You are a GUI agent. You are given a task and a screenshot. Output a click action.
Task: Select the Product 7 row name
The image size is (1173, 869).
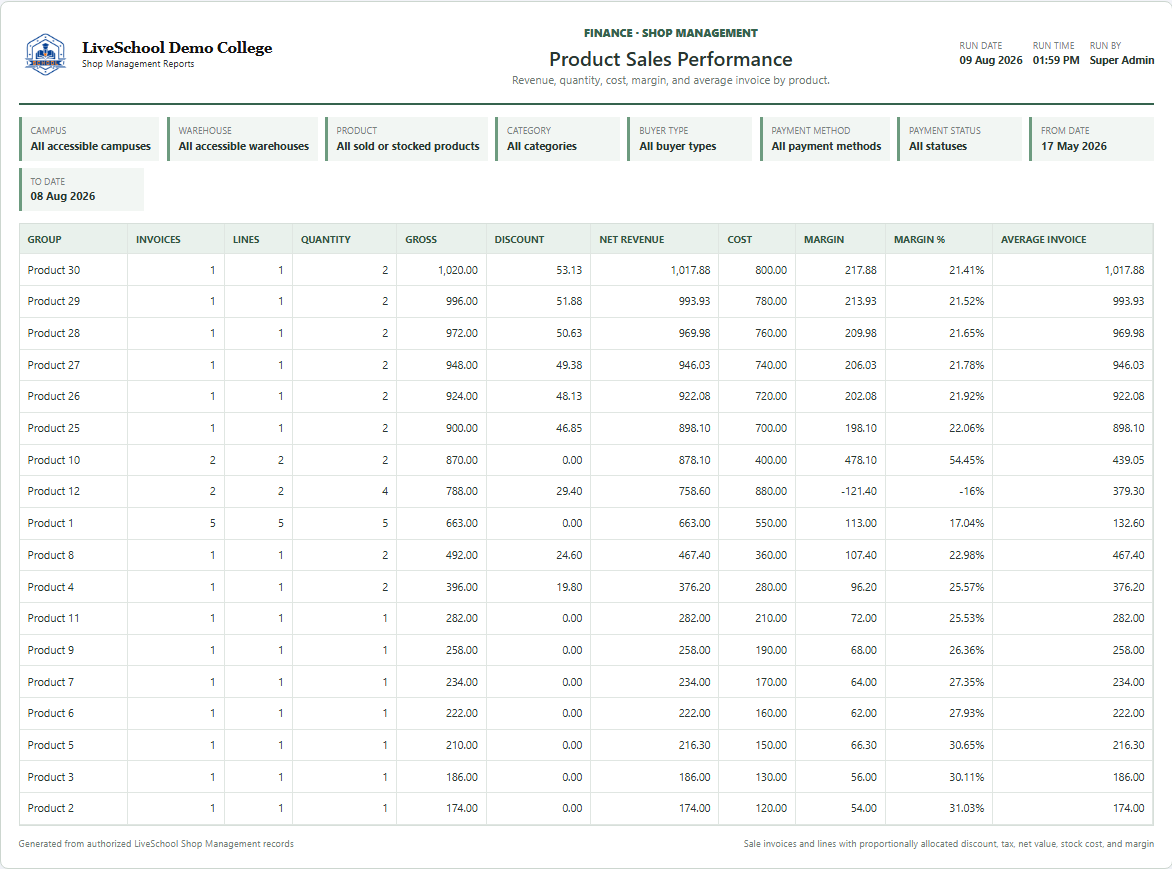pos(51,682)
